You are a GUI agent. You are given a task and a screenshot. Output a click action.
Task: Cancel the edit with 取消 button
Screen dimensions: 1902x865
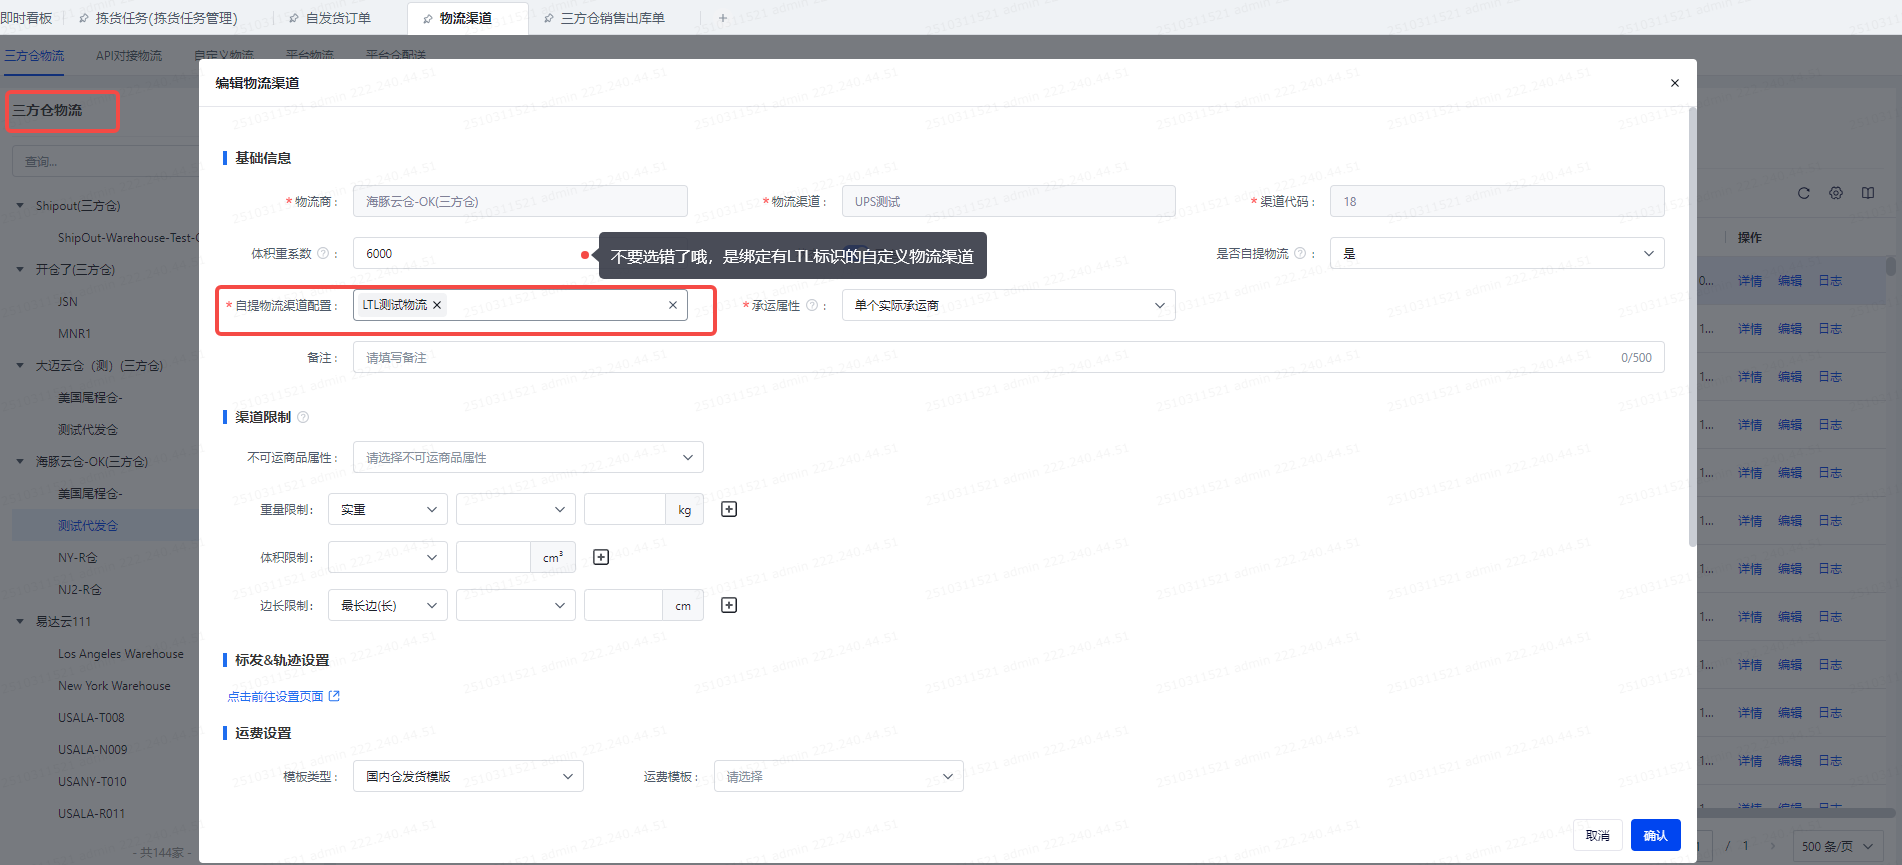[1597, 835]
